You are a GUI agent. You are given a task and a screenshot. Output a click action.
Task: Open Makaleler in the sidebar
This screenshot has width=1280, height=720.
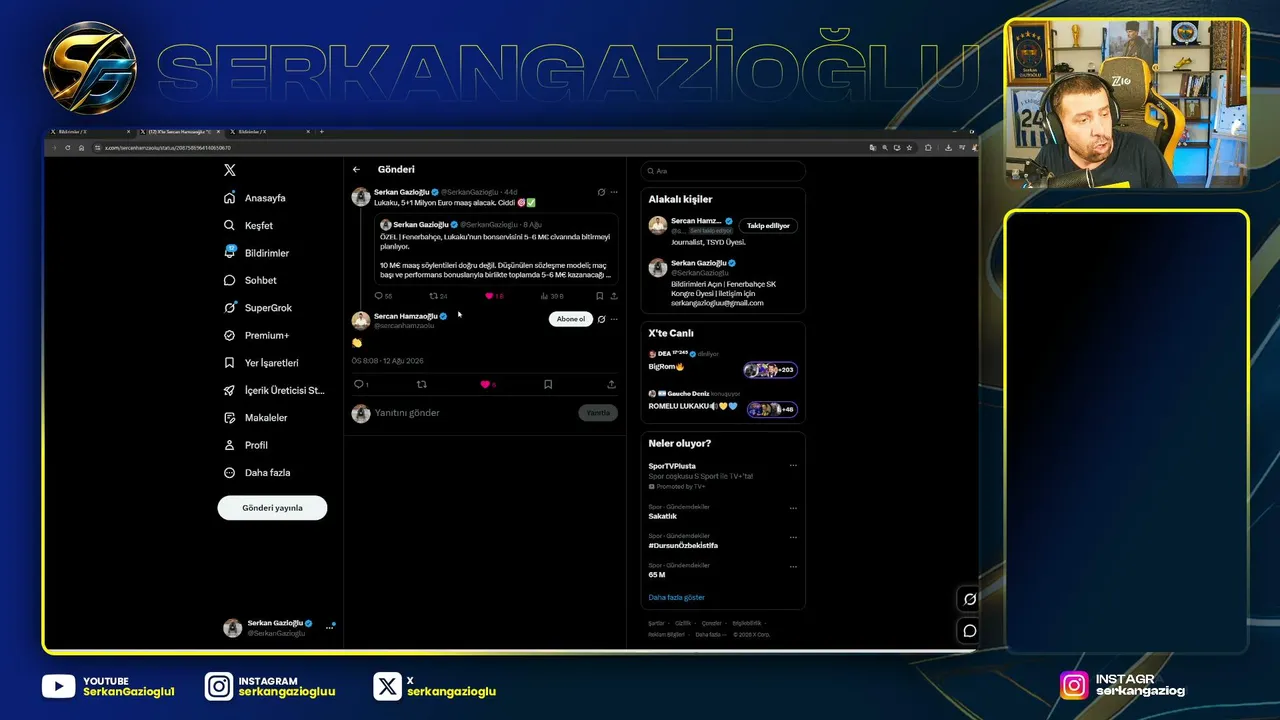click(257, 418)
